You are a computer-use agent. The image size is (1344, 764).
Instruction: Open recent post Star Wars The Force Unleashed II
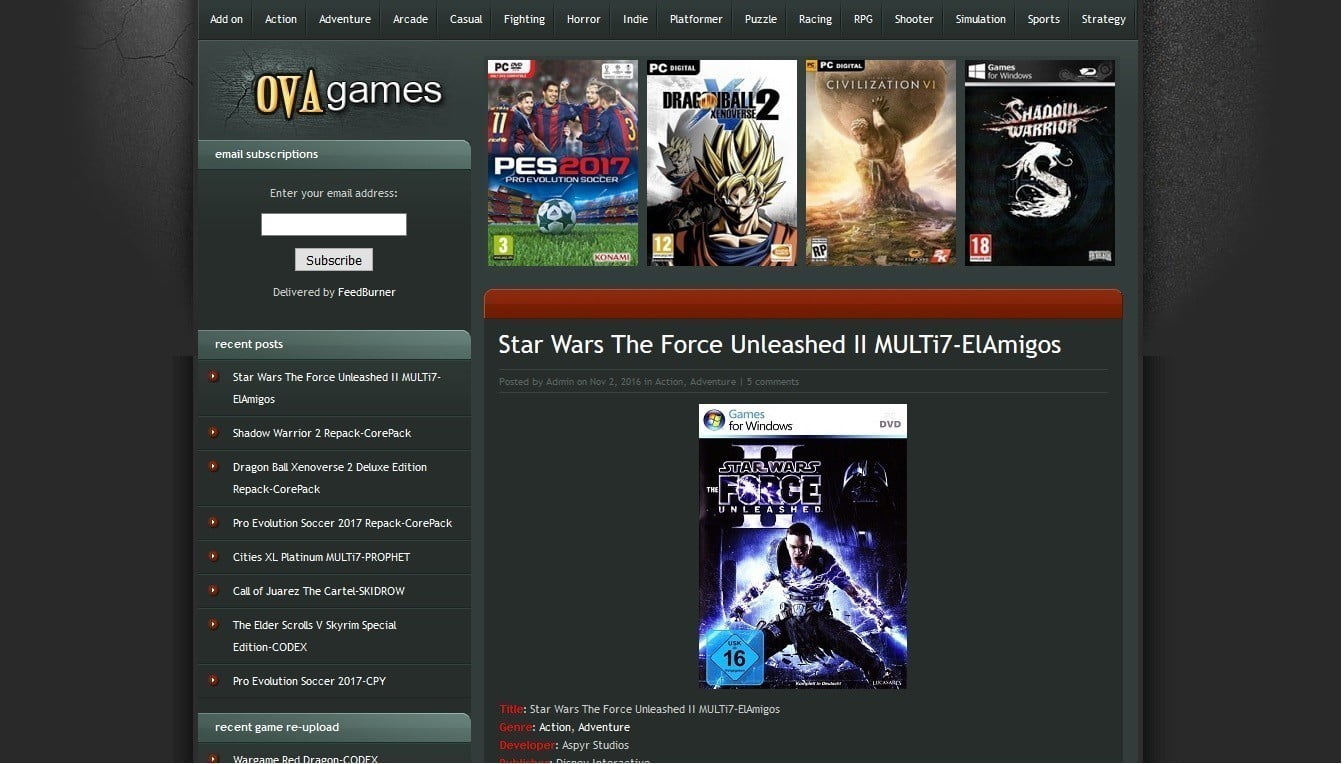coord(337,388)
